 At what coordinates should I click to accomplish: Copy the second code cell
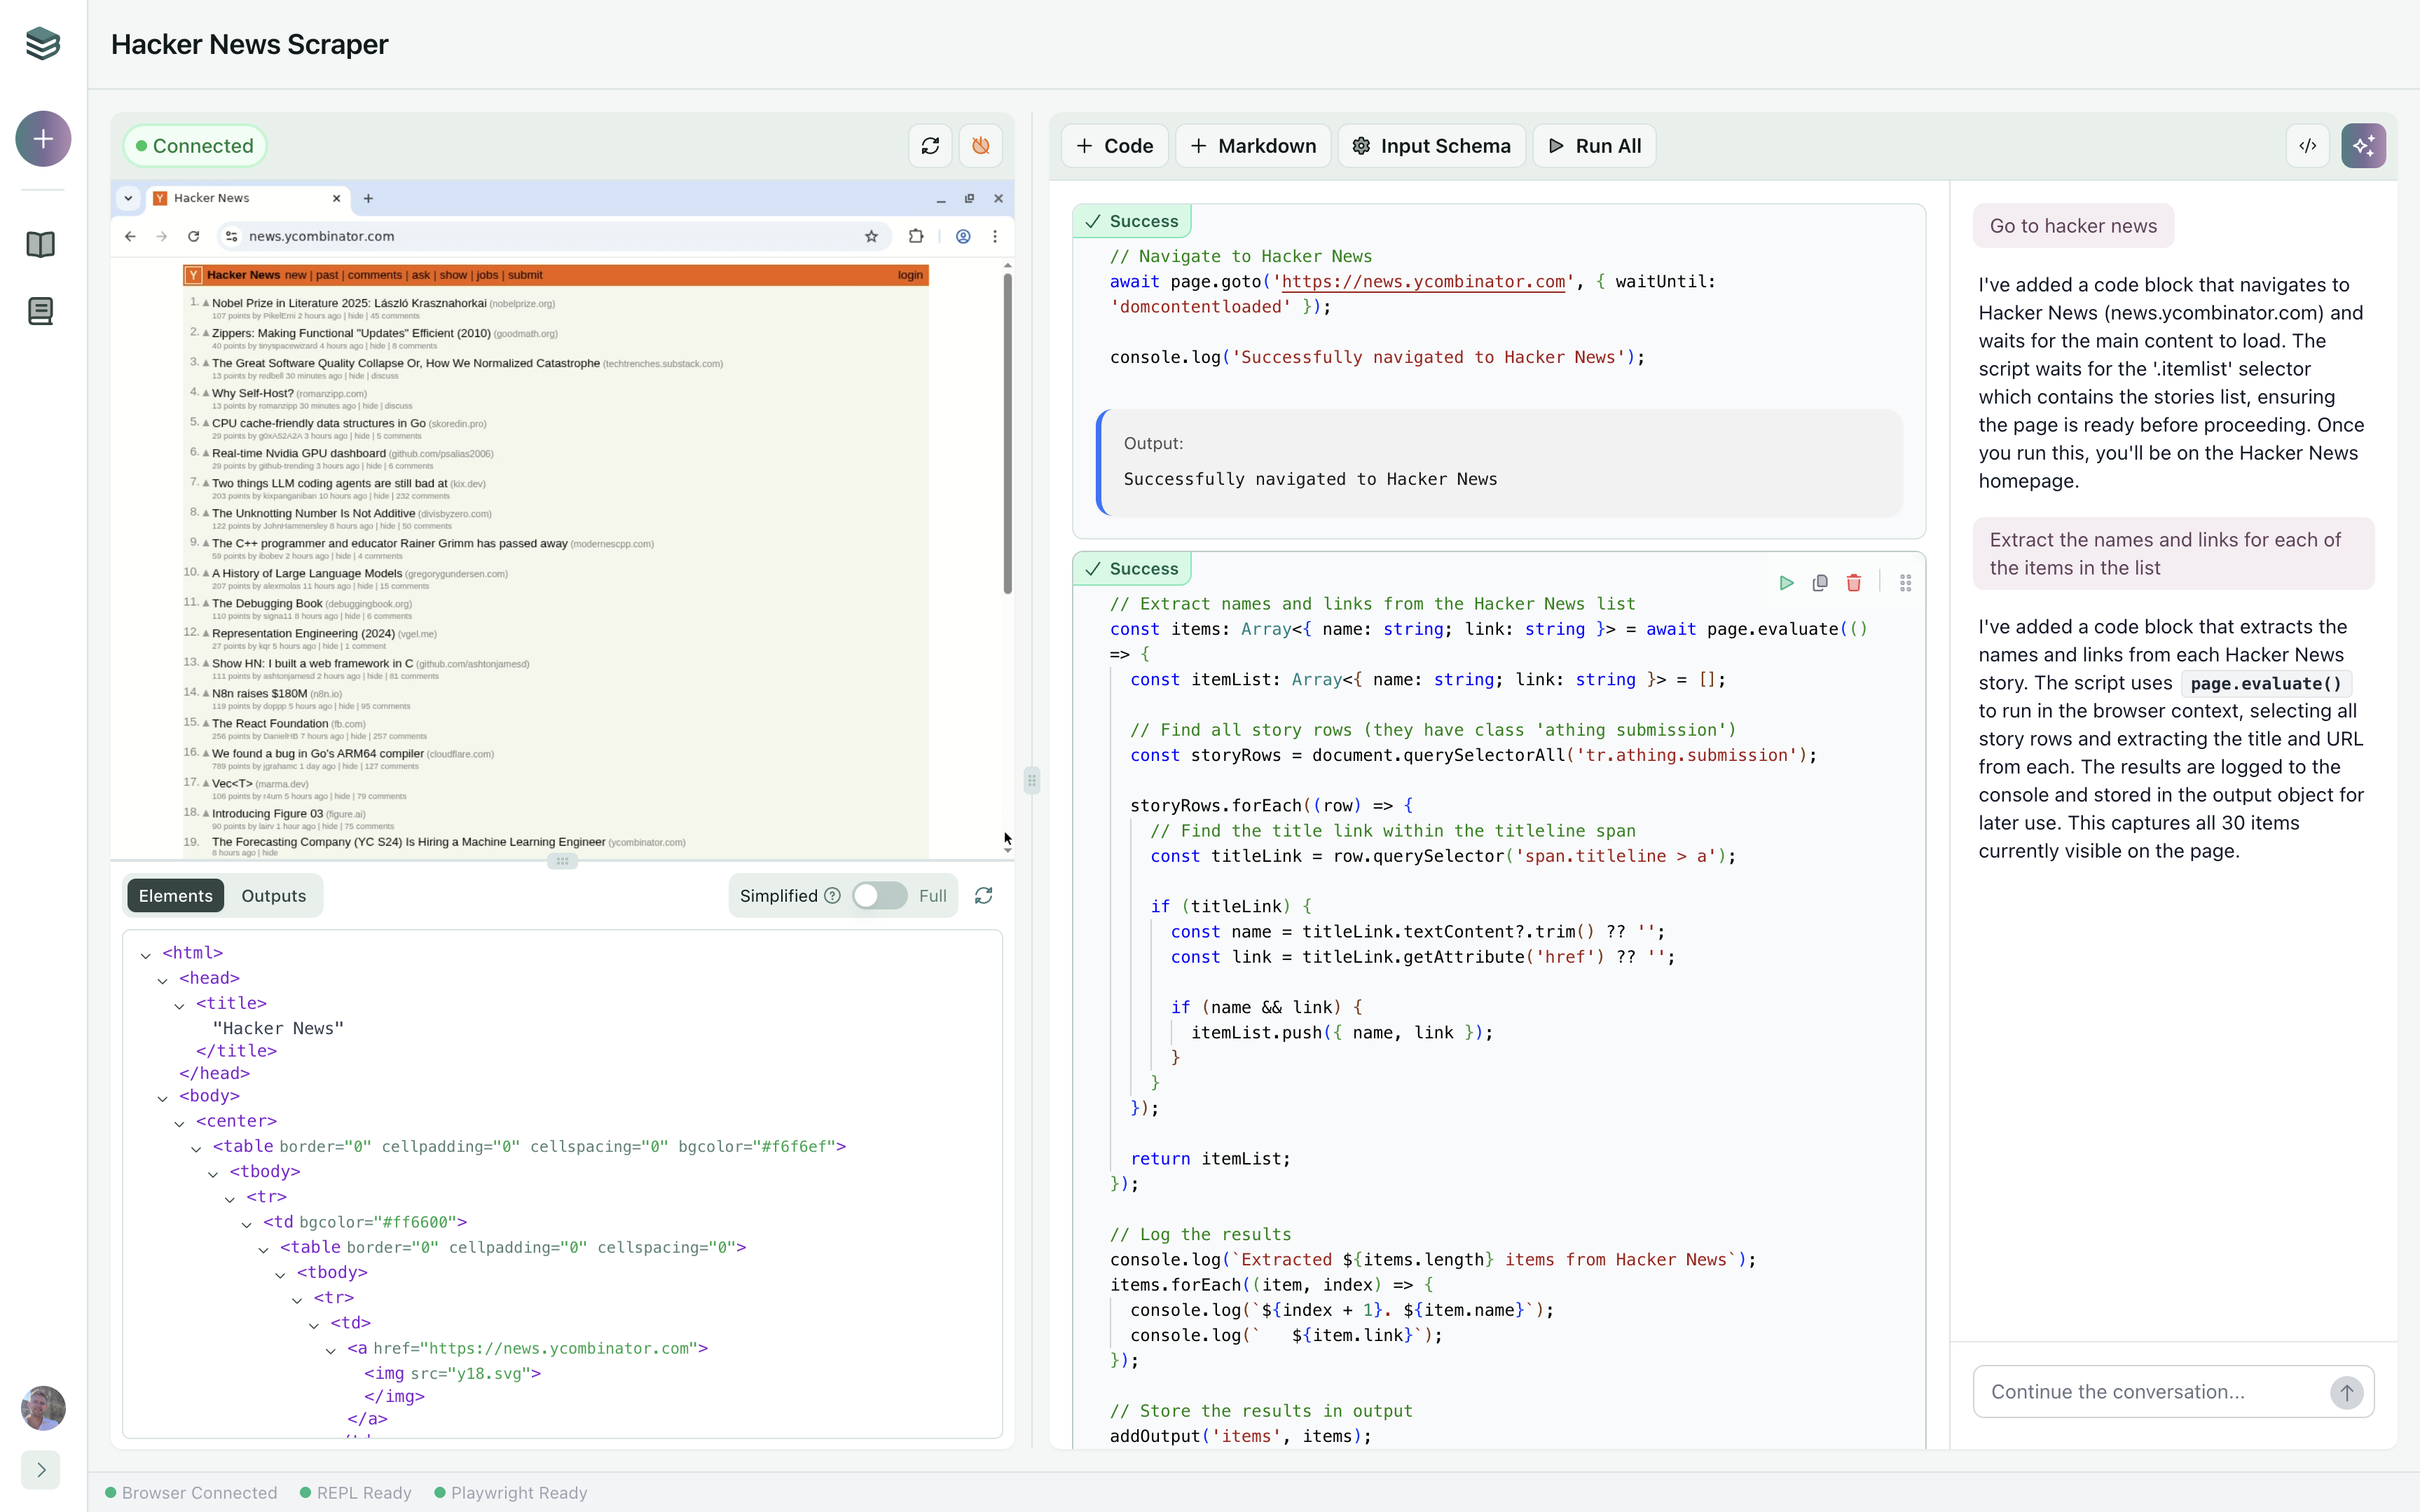(1820, 583)
